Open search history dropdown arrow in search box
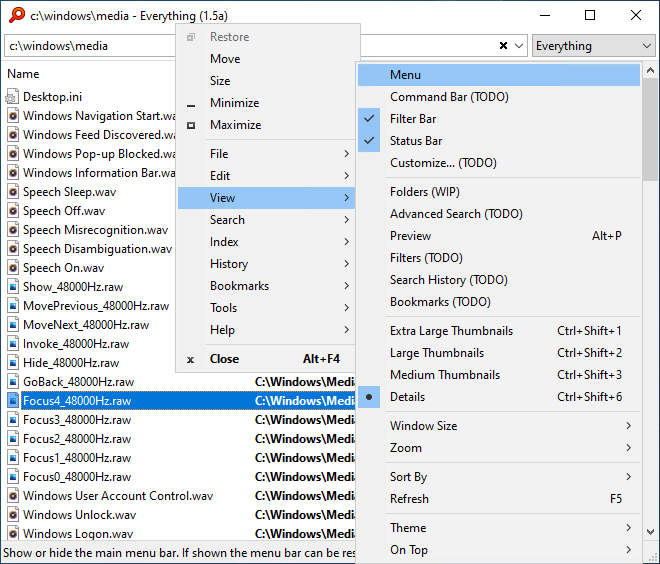This screenshot has height=564, width=660. pos(519,45)
